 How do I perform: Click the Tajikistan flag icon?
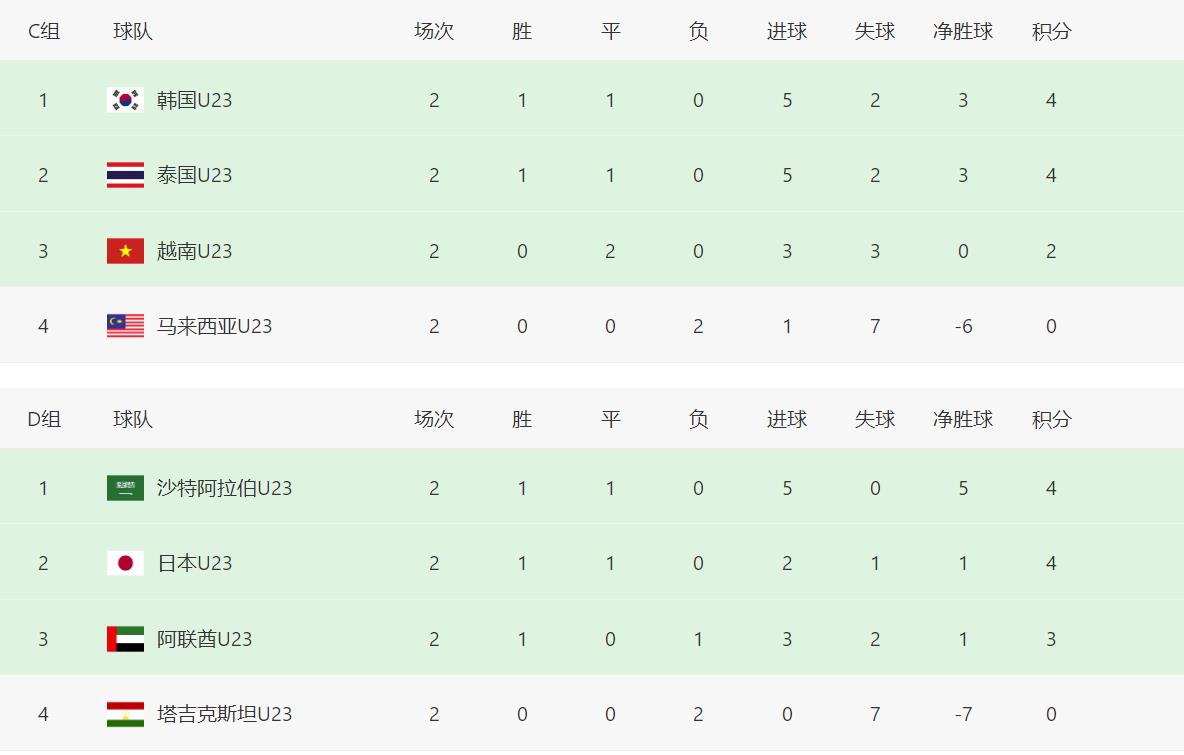(x=125, y=714)
